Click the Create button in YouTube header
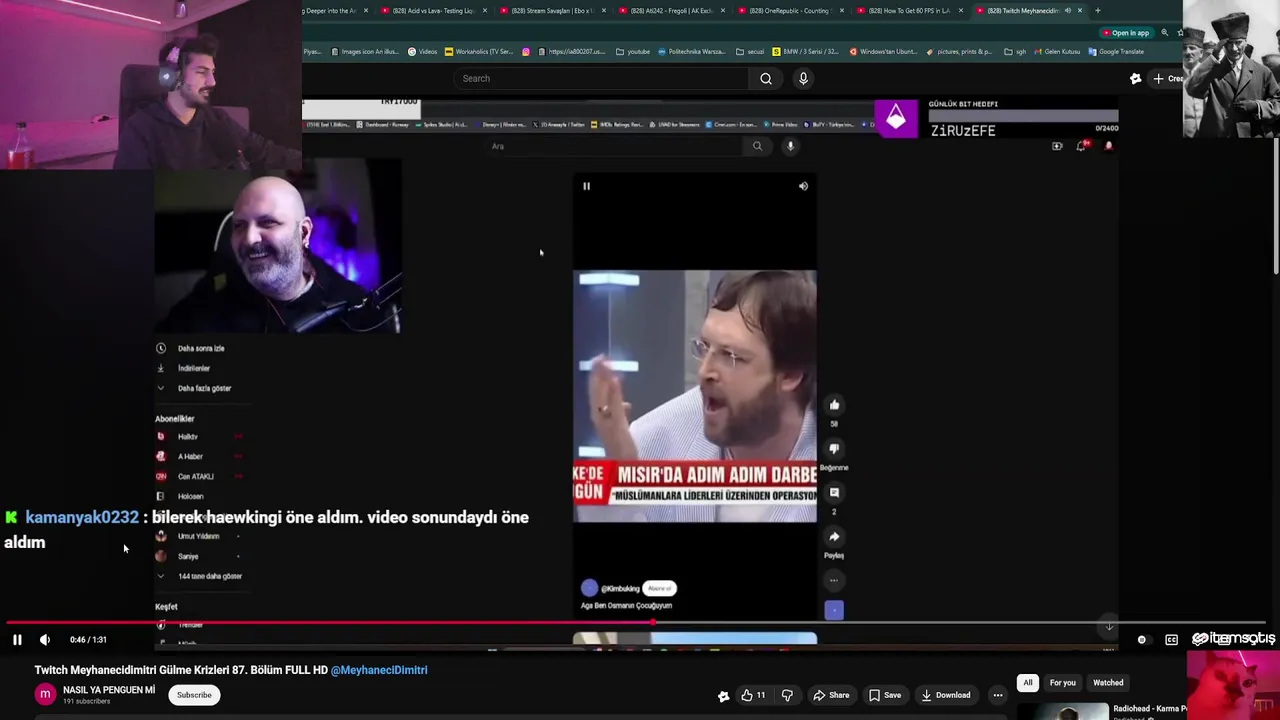The width and height of the screenshot is (1280, 720). 1166,78
